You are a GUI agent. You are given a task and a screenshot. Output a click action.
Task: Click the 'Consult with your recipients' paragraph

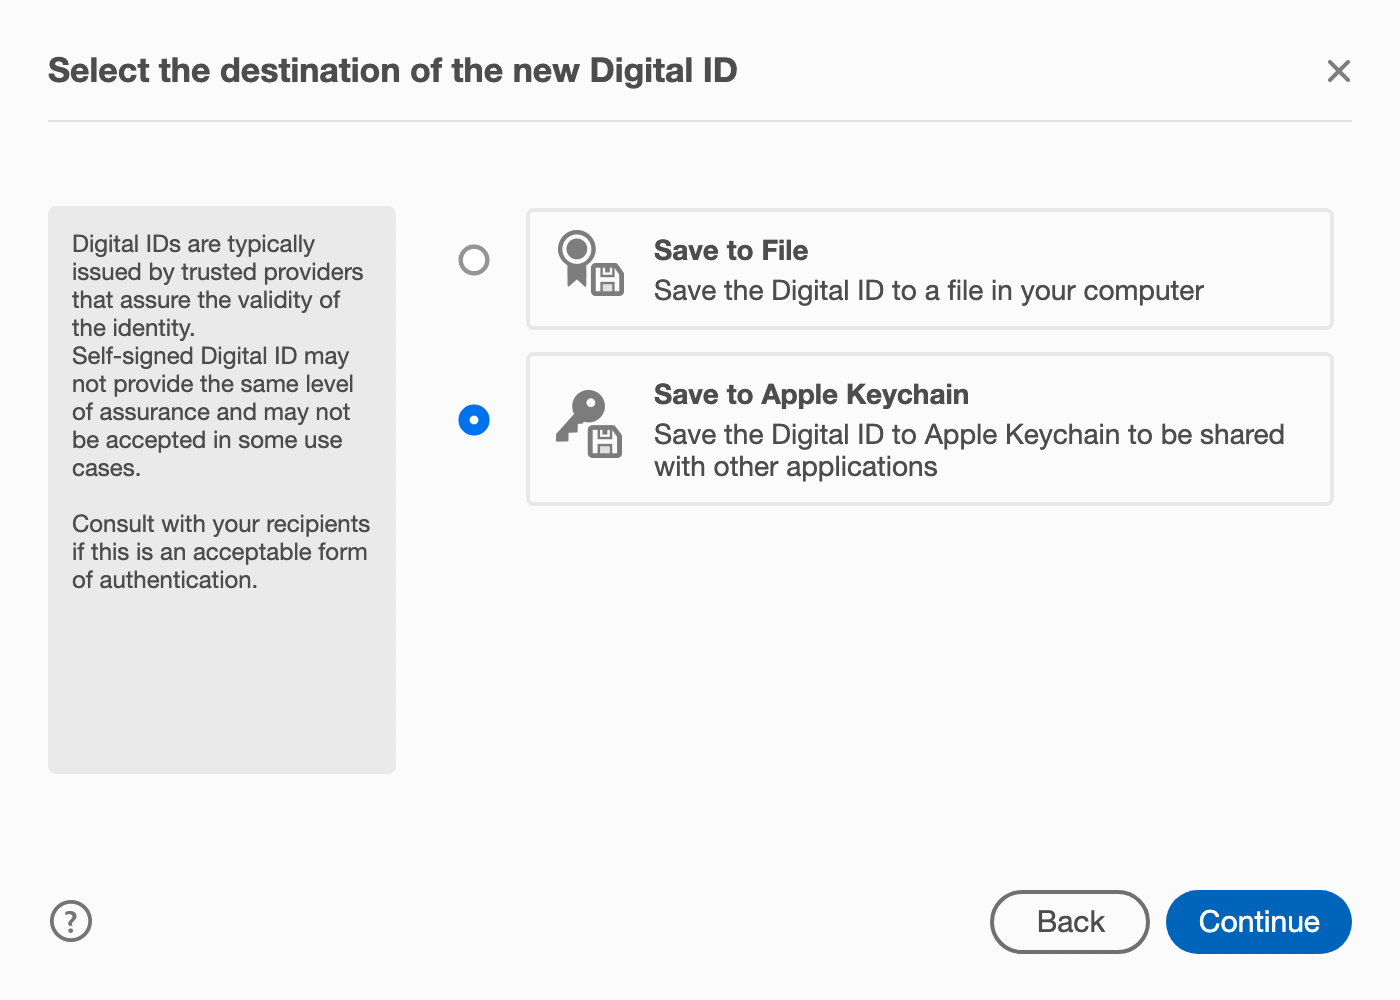click(x=220, y=552)
